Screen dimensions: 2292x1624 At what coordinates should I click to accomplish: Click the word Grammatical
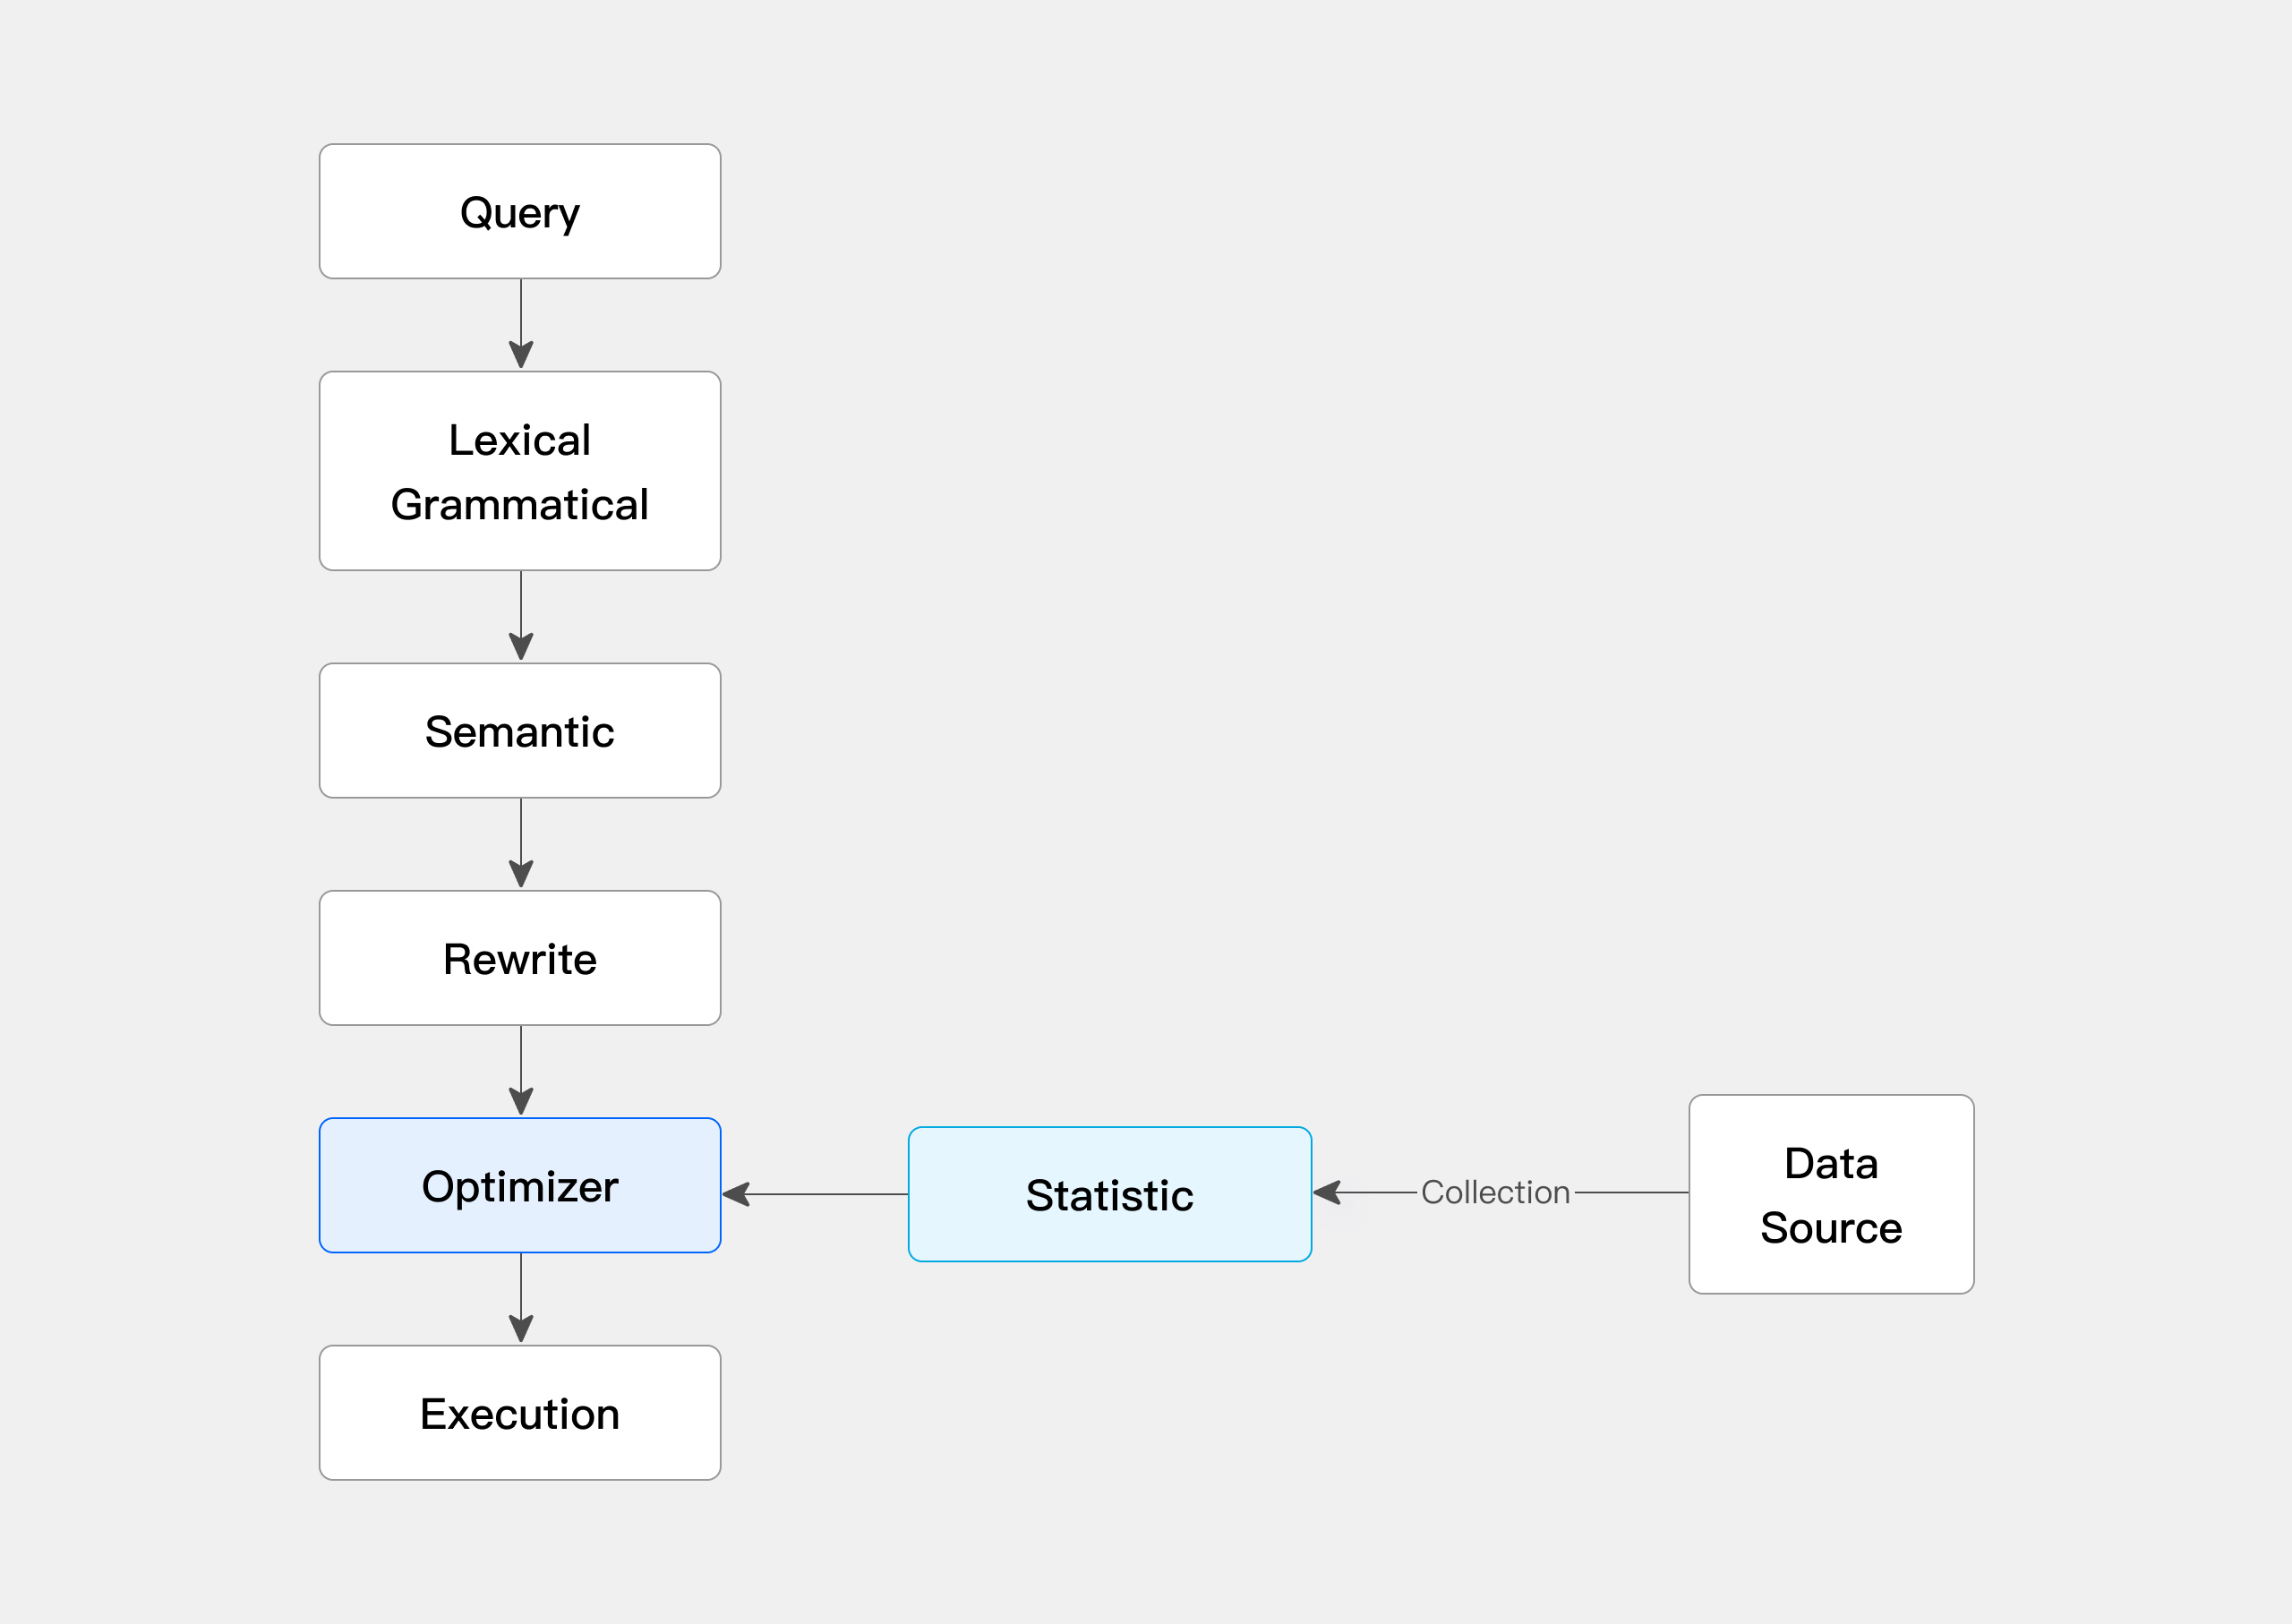(x=520, y=504)
